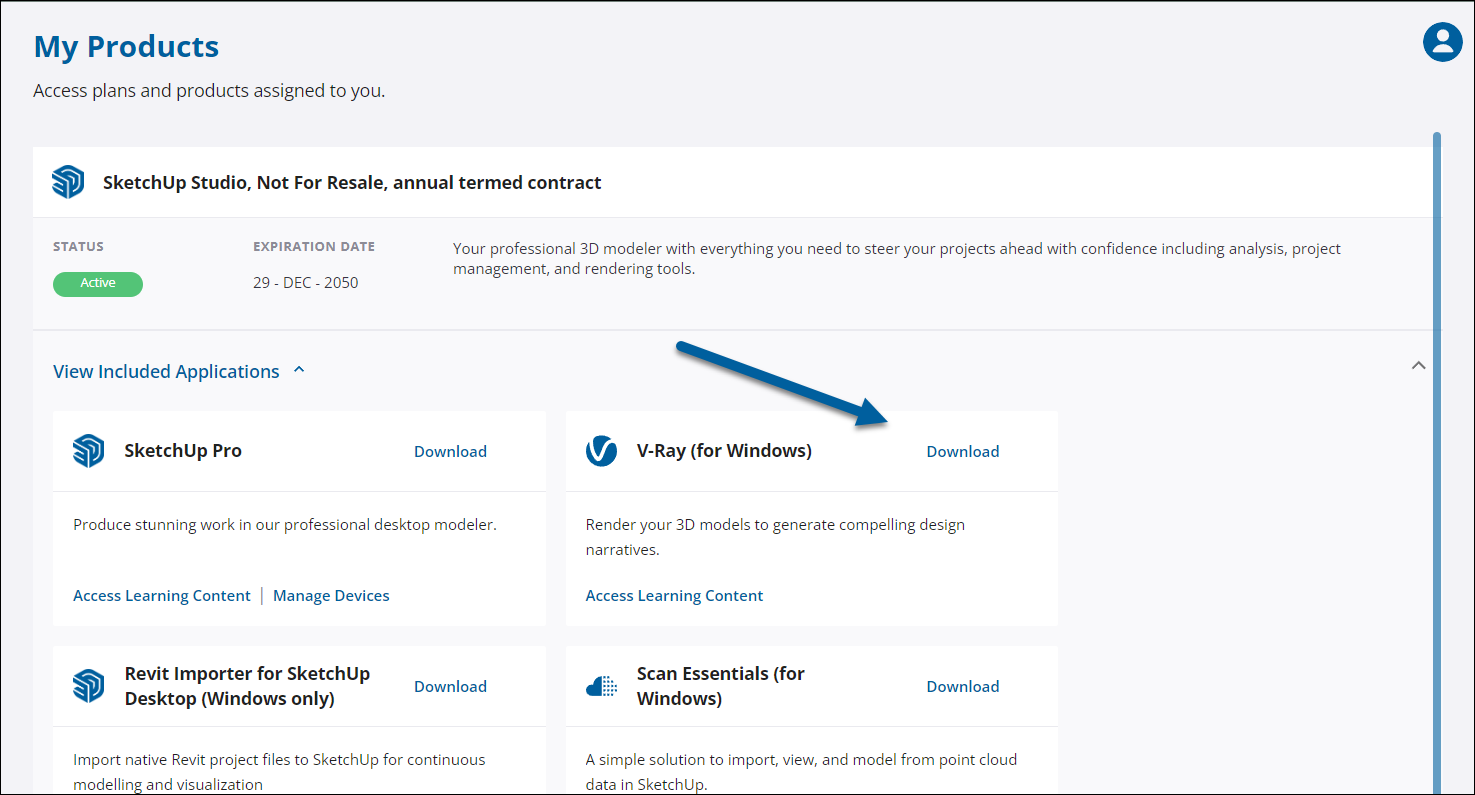This screenshot has width=1475, height=795.
Task: Click the V-Ray logo icon
Action: coord(601,451)
